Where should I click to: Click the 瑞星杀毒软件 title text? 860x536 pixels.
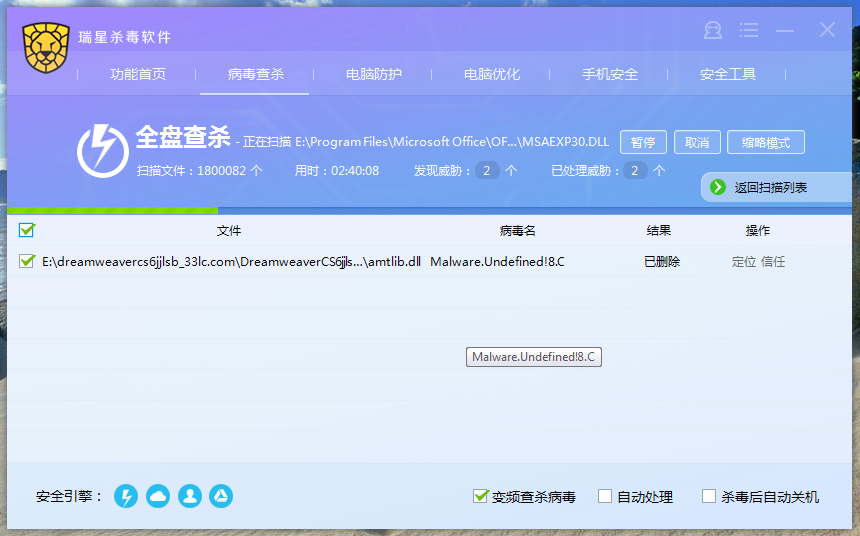tap(125, 37)
